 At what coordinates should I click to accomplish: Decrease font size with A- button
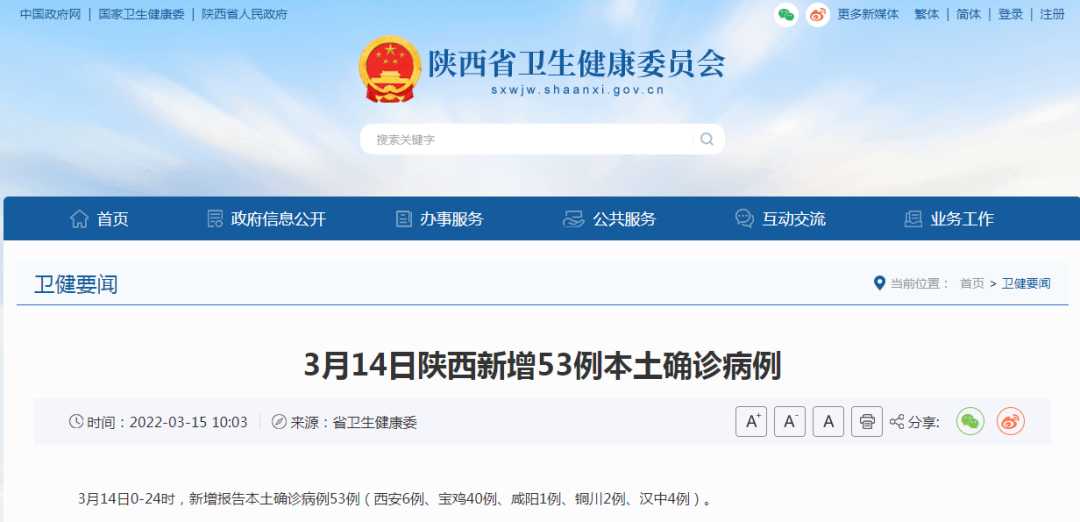(x=790, y=421)
